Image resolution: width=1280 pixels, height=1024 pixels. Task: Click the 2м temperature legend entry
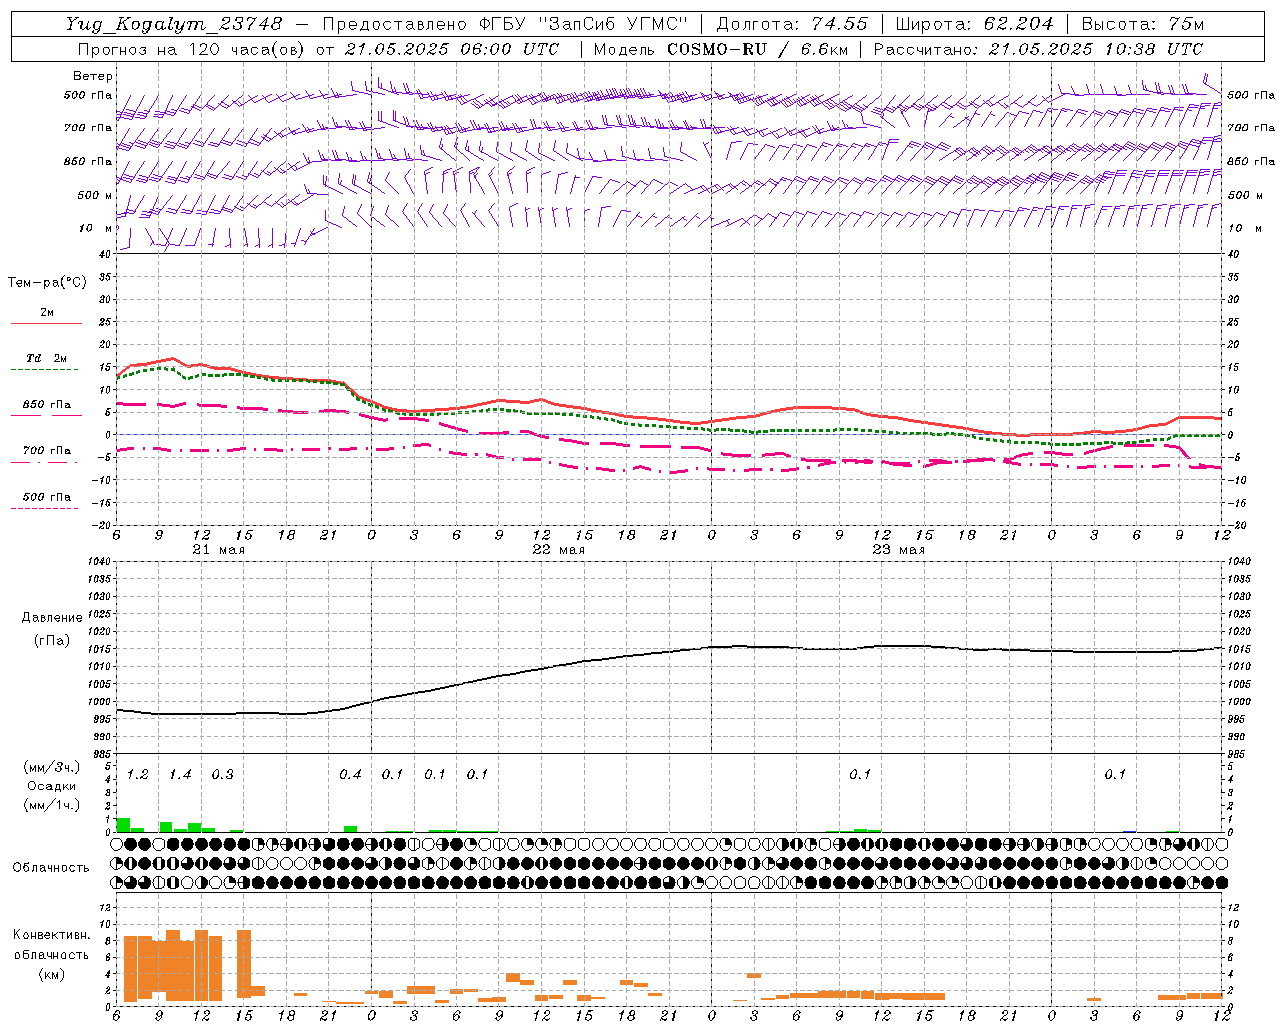[47, 312]
